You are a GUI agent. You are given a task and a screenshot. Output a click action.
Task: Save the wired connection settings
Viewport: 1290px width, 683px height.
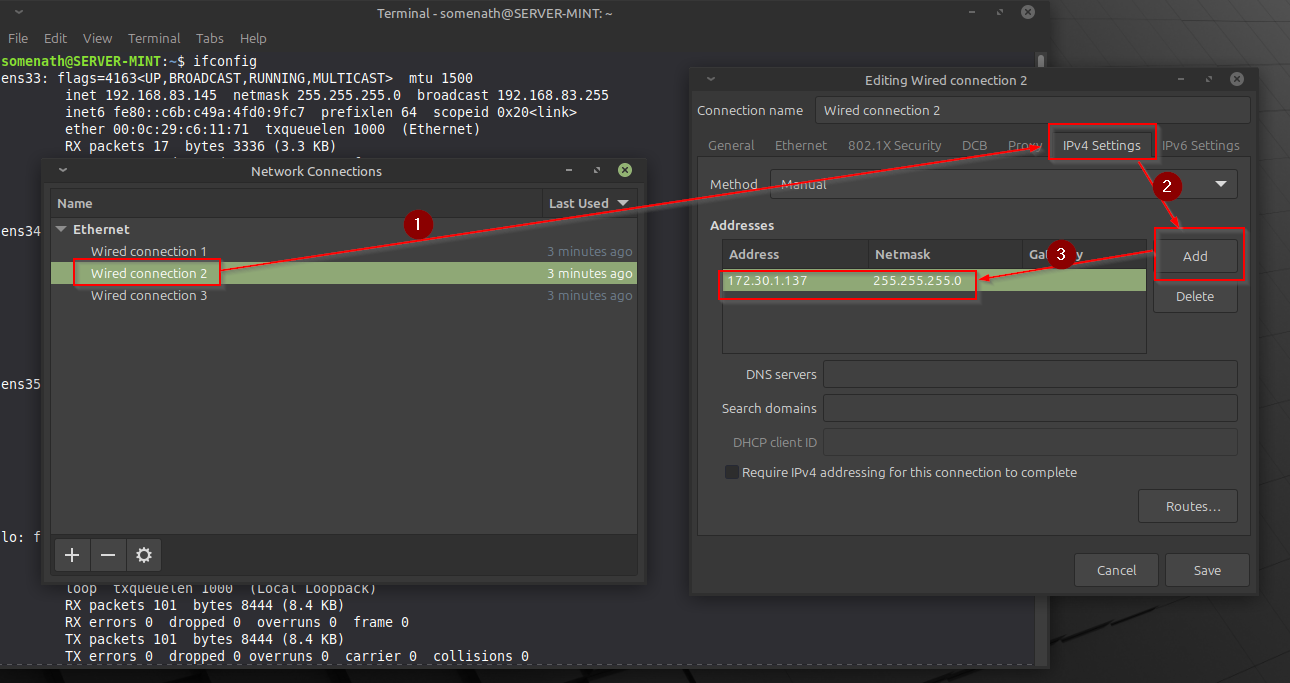pos(1207,570)
